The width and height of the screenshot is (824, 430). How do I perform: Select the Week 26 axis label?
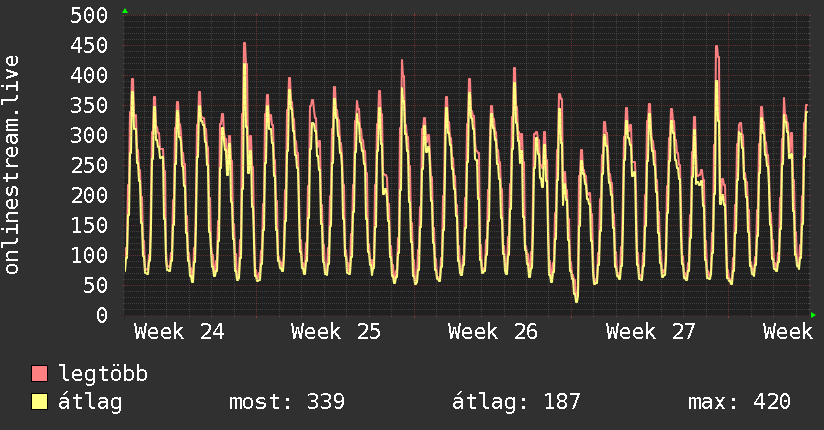click(493, 332)
